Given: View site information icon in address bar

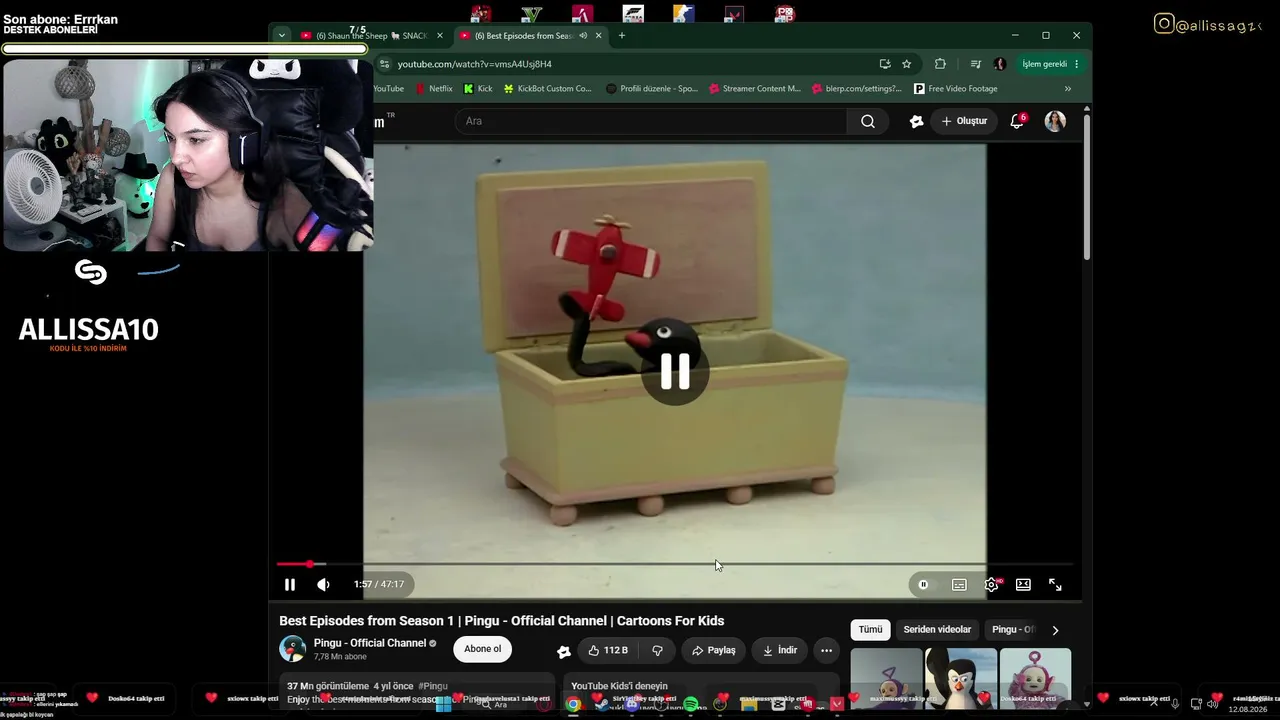Looking at the screenshot, I should [x=385, y=64].
